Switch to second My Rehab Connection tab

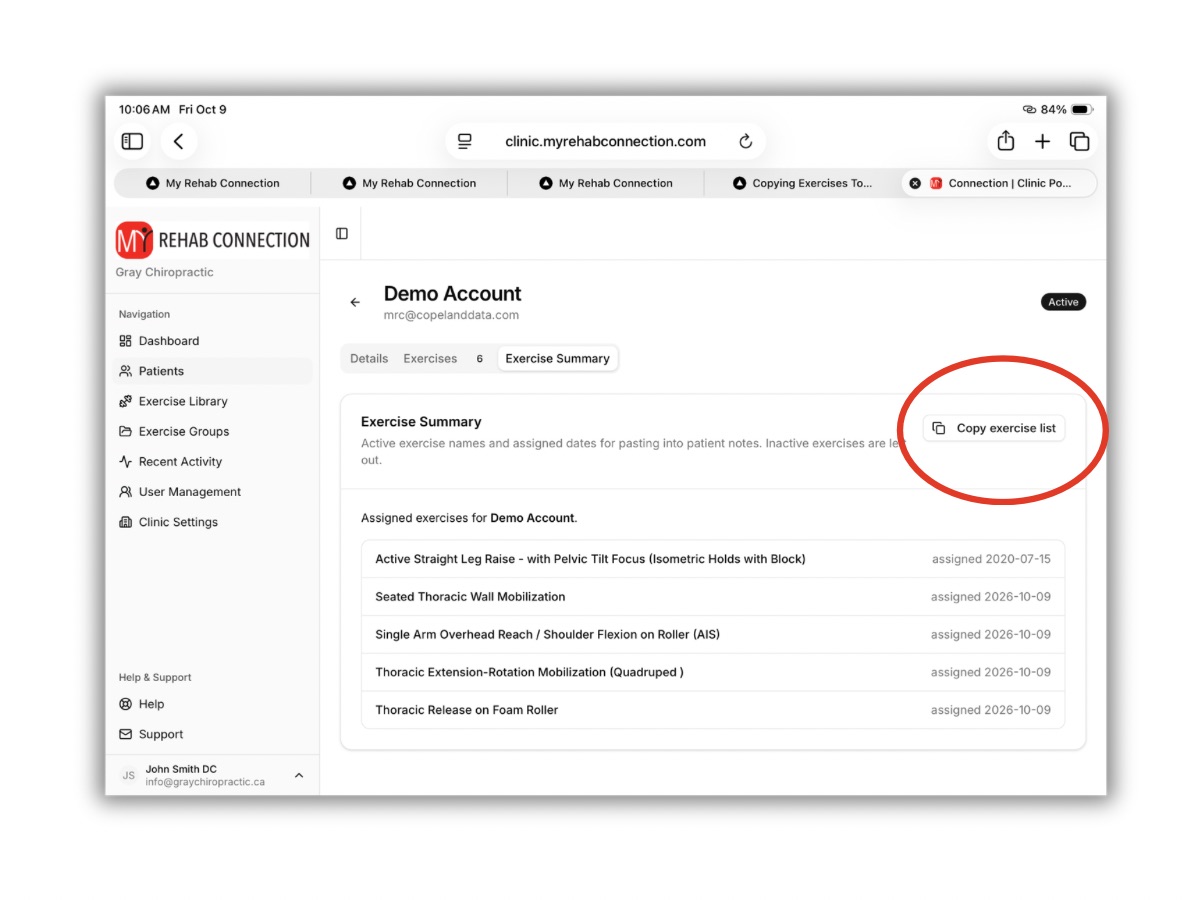point(409,183)
